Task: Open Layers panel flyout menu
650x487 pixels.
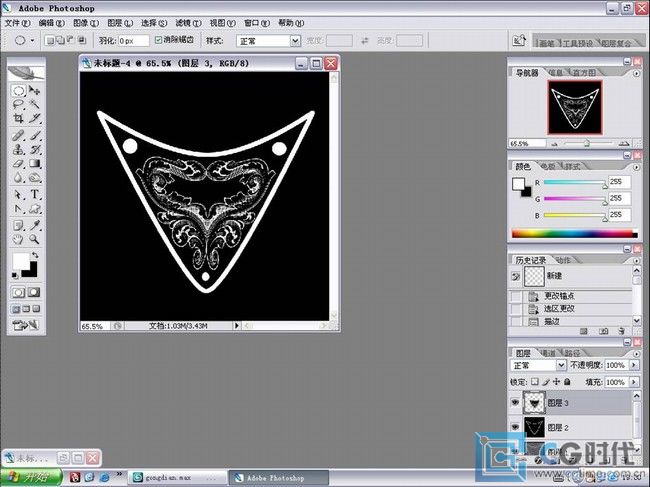Action: 636,354
